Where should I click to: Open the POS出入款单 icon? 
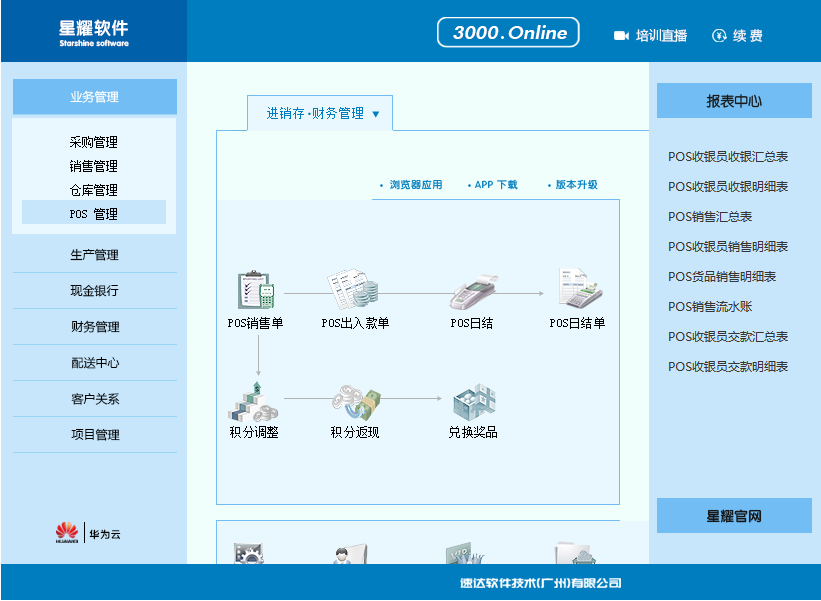tap(353, 288)
